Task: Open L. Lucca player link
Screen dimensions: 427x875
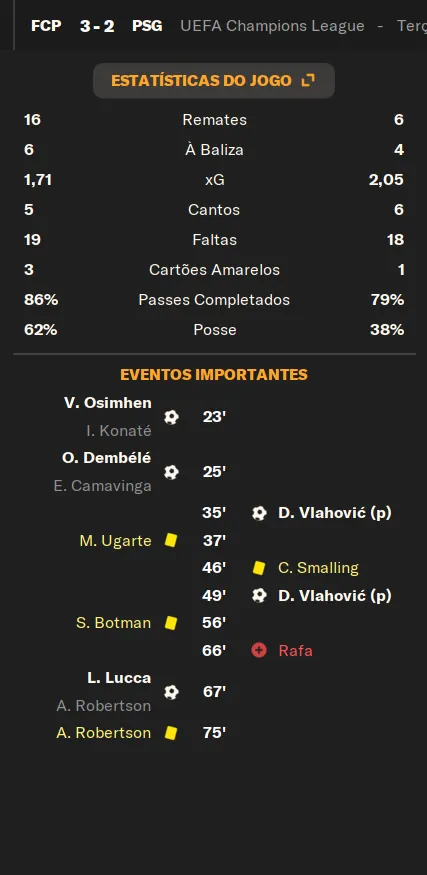Action: click(119, 678)
